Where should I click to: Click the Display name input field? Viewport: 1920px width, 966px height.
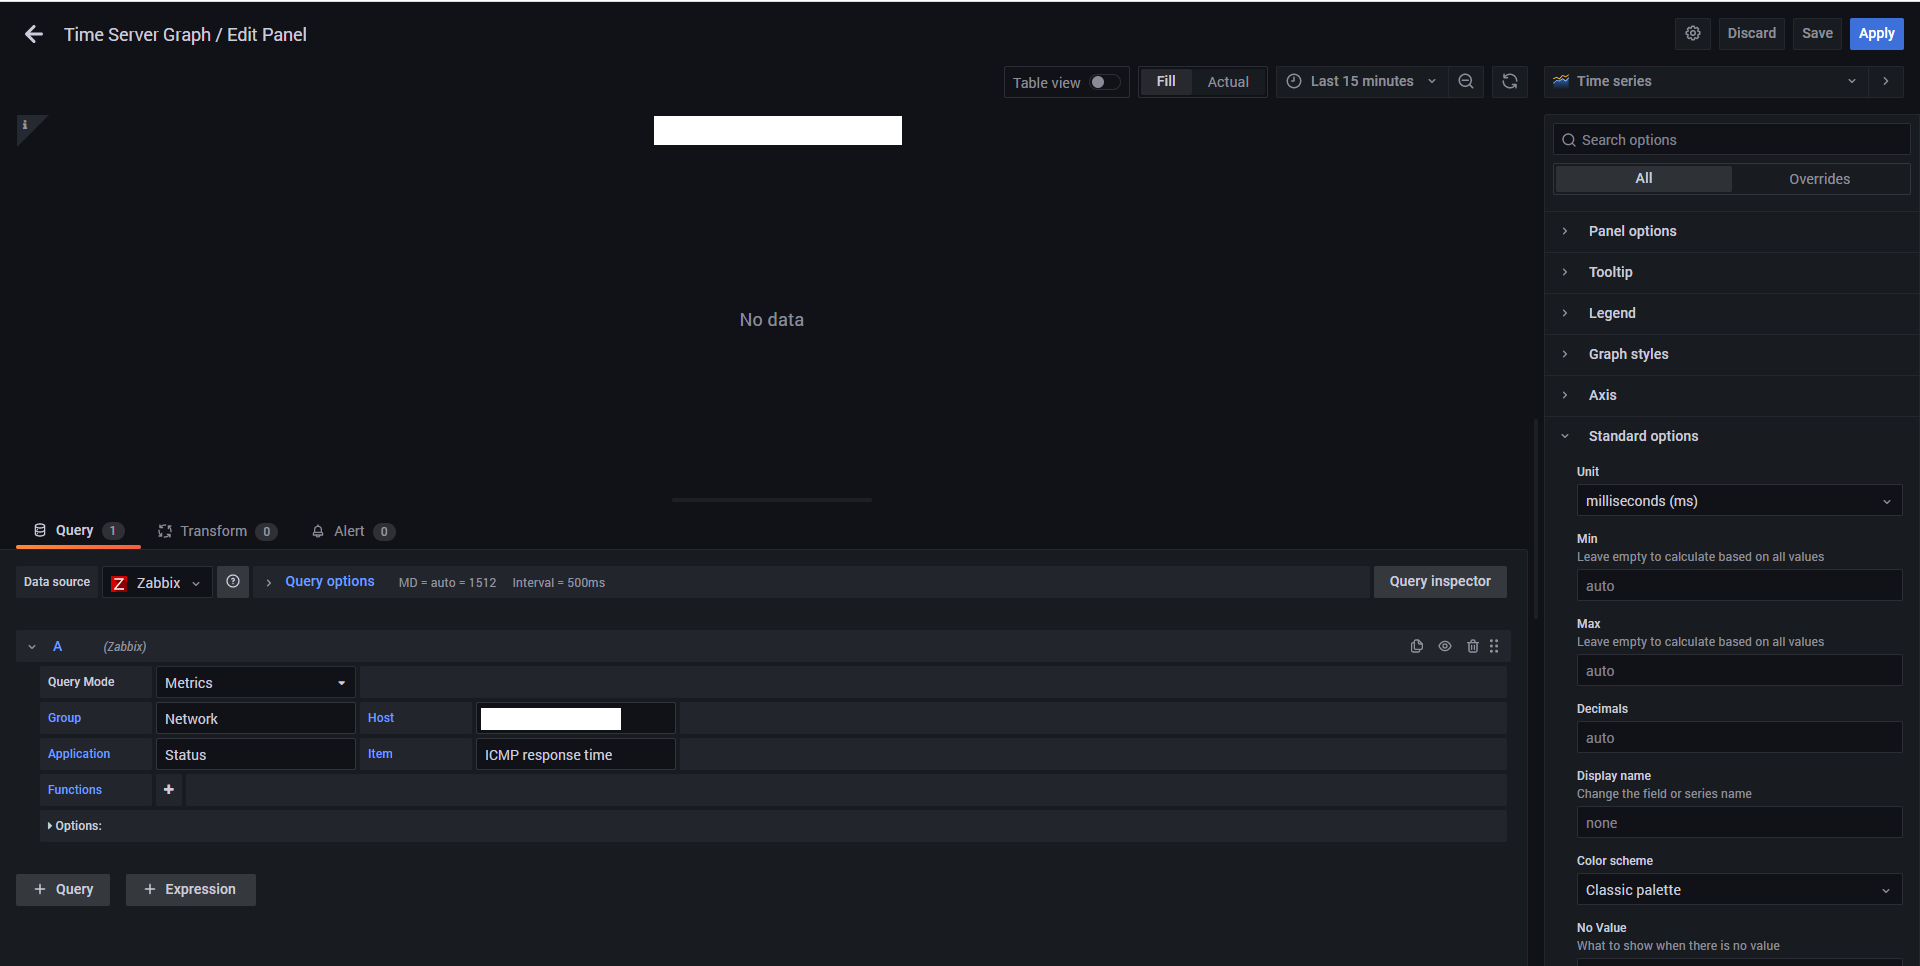(x=1739, y=823)
